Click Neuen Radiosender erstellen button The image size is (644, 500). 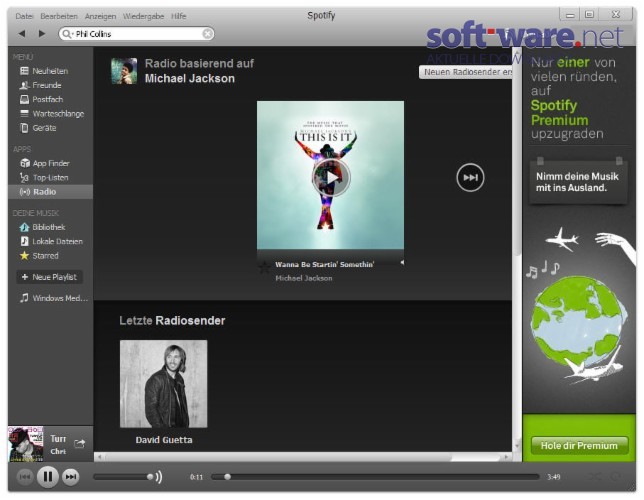466,72
